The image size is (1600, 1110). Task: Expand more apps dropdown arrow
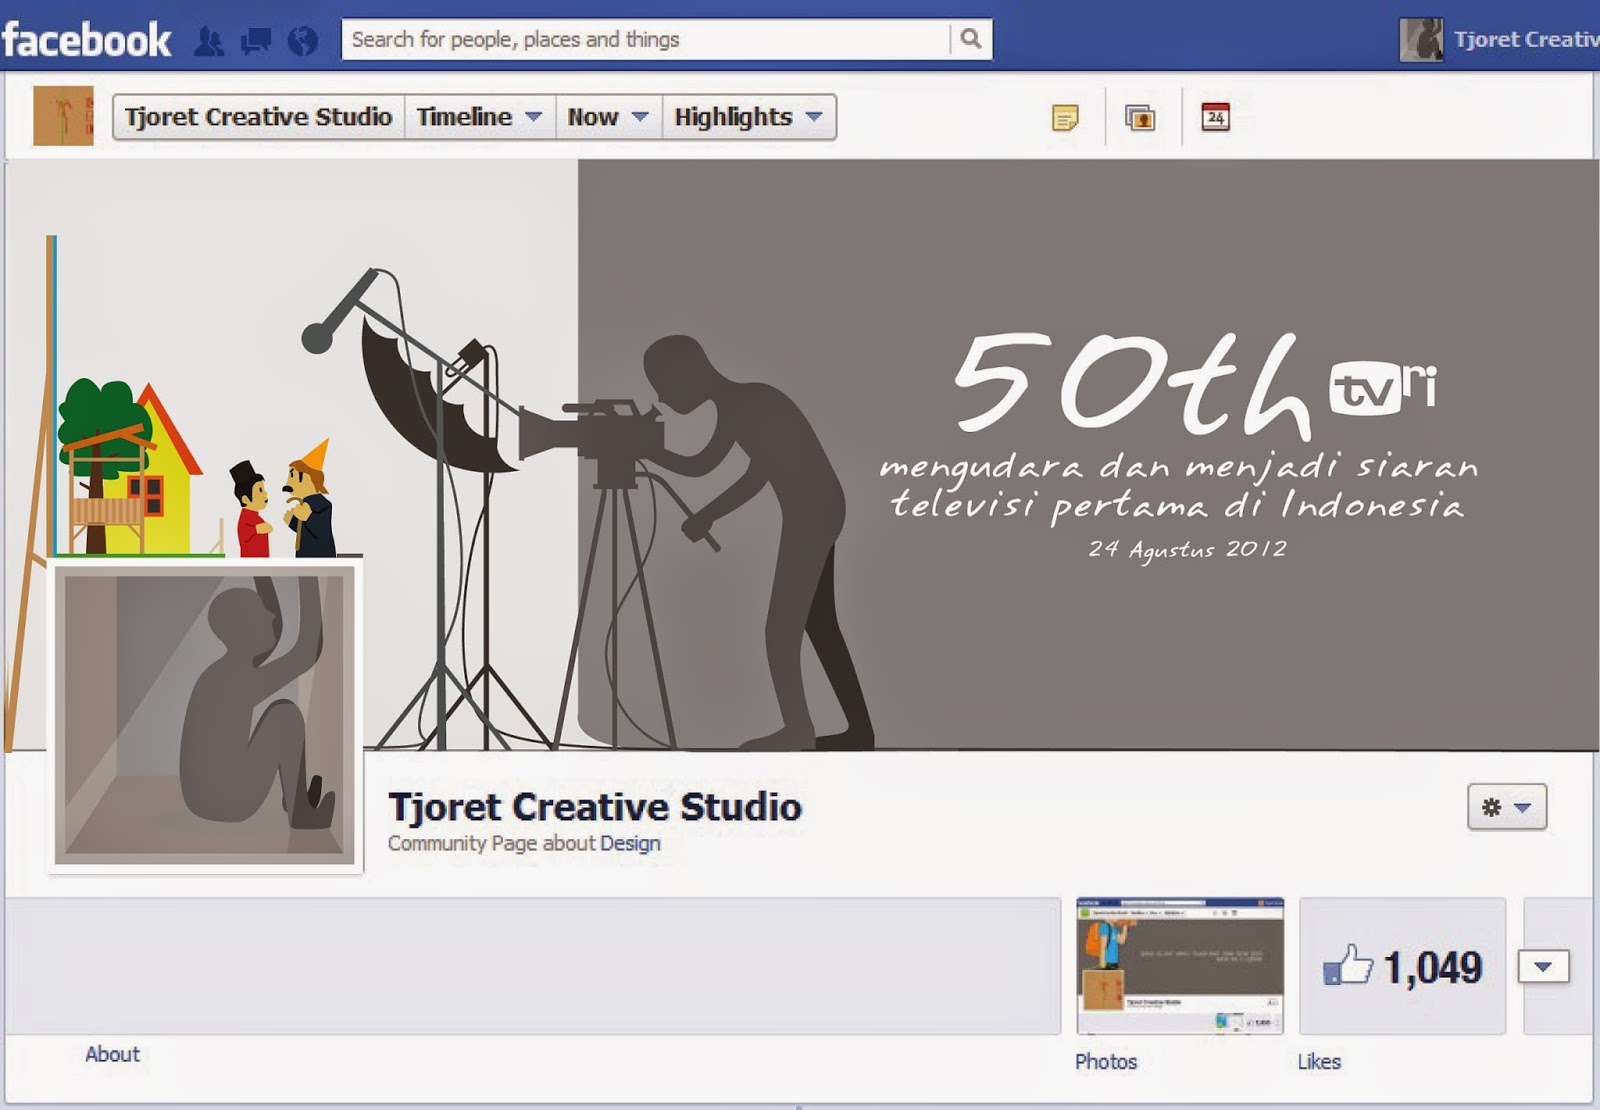point(1543,967)
